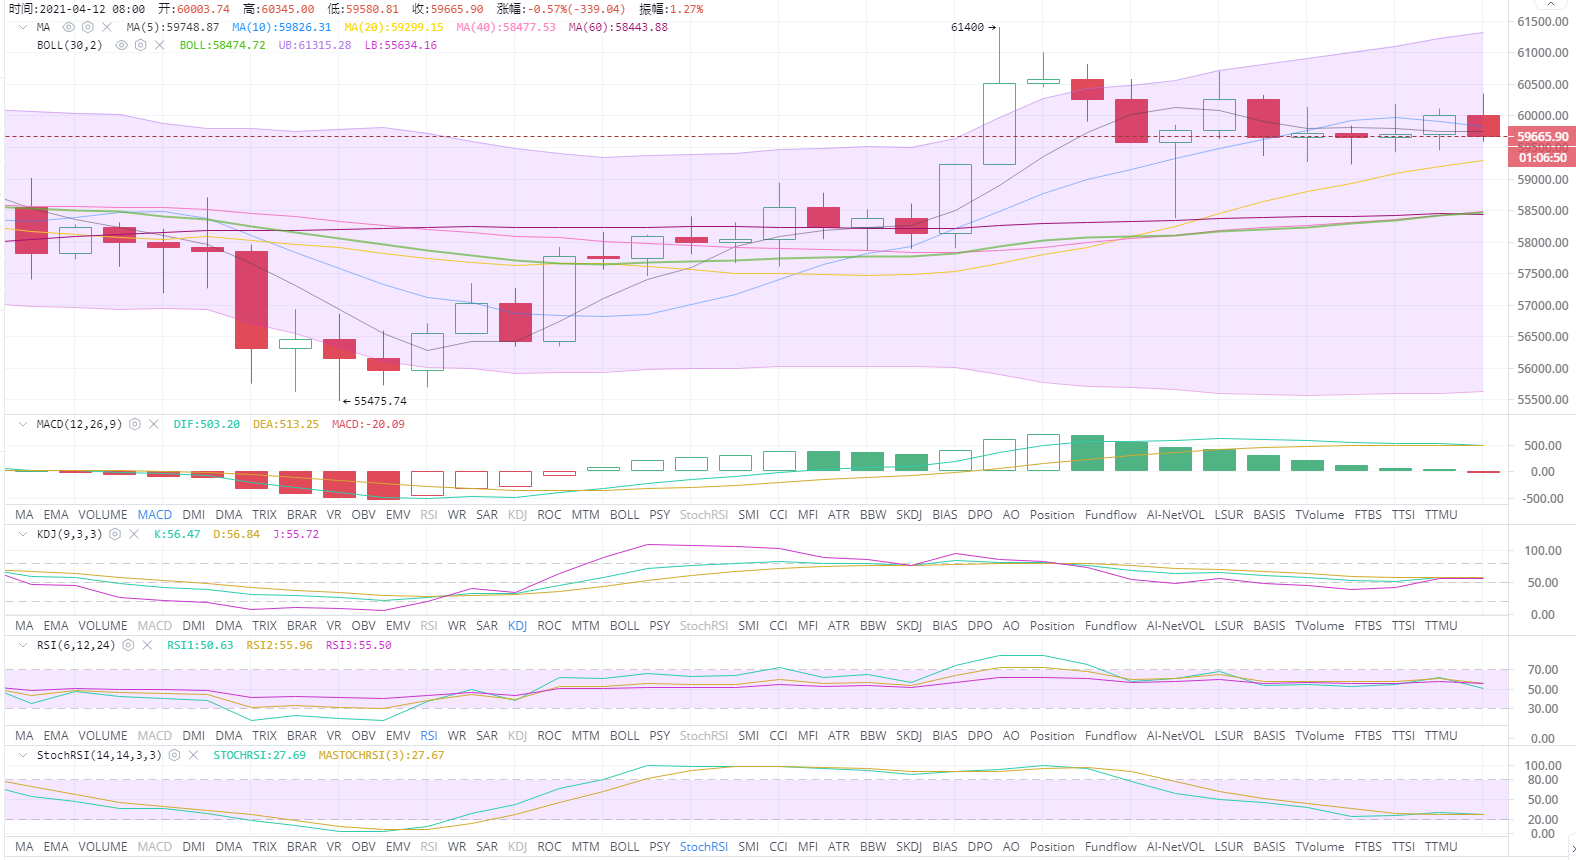Screen dimensions: 1576x860
Task: Collapse the MA indicator legend chevron
Action: [23, 27]
